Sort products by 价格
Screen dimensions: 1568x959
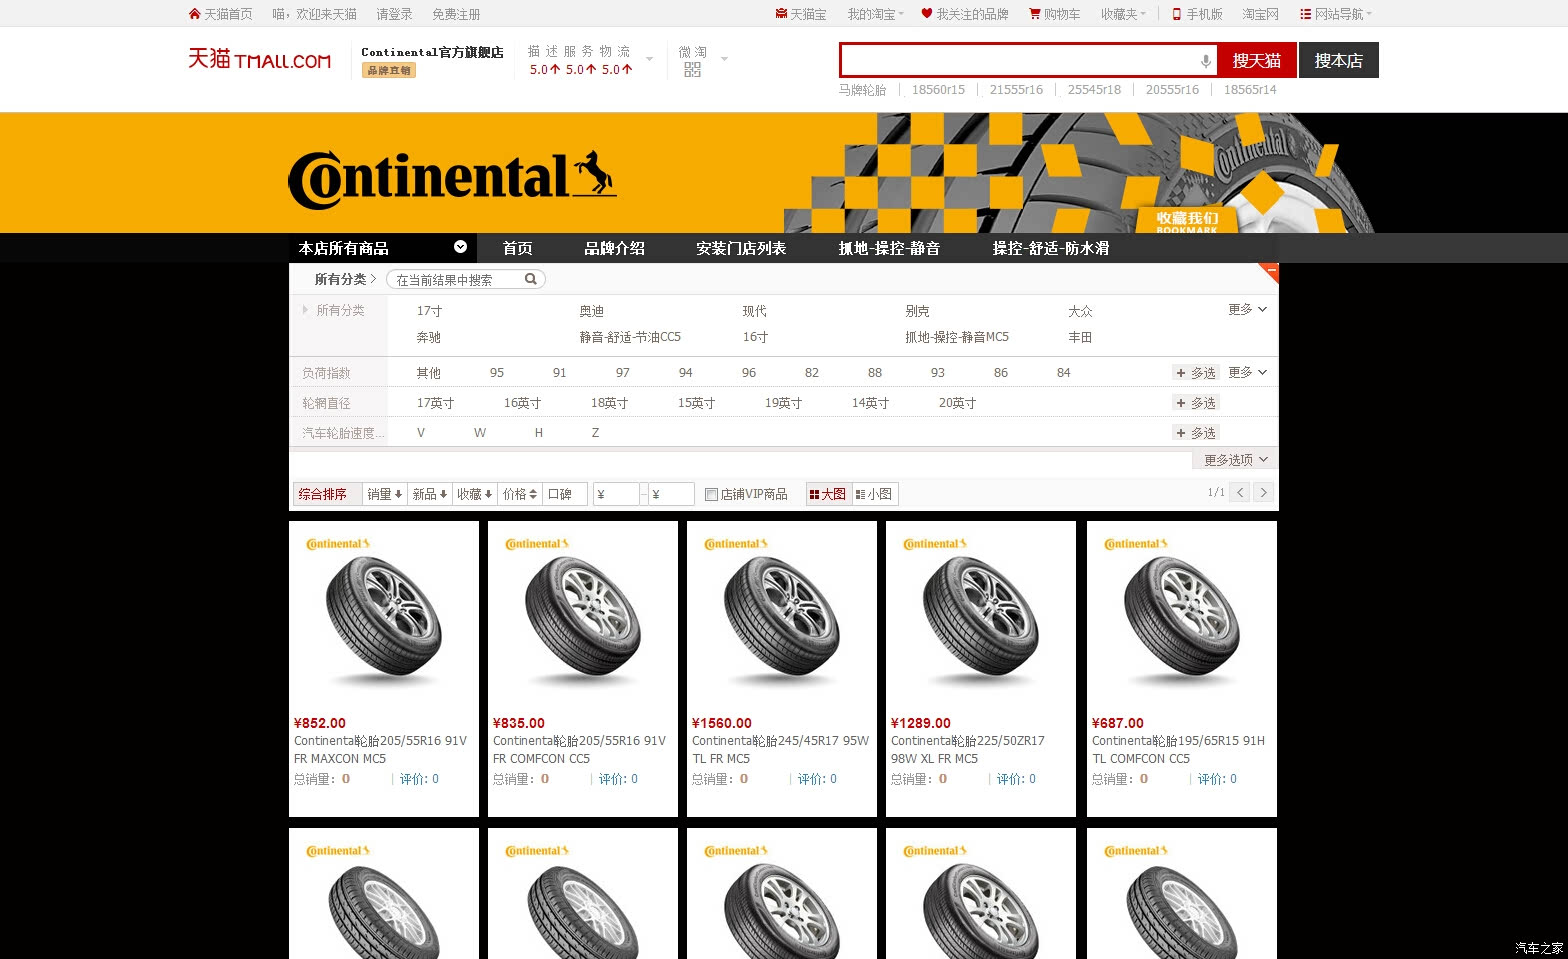520,494
